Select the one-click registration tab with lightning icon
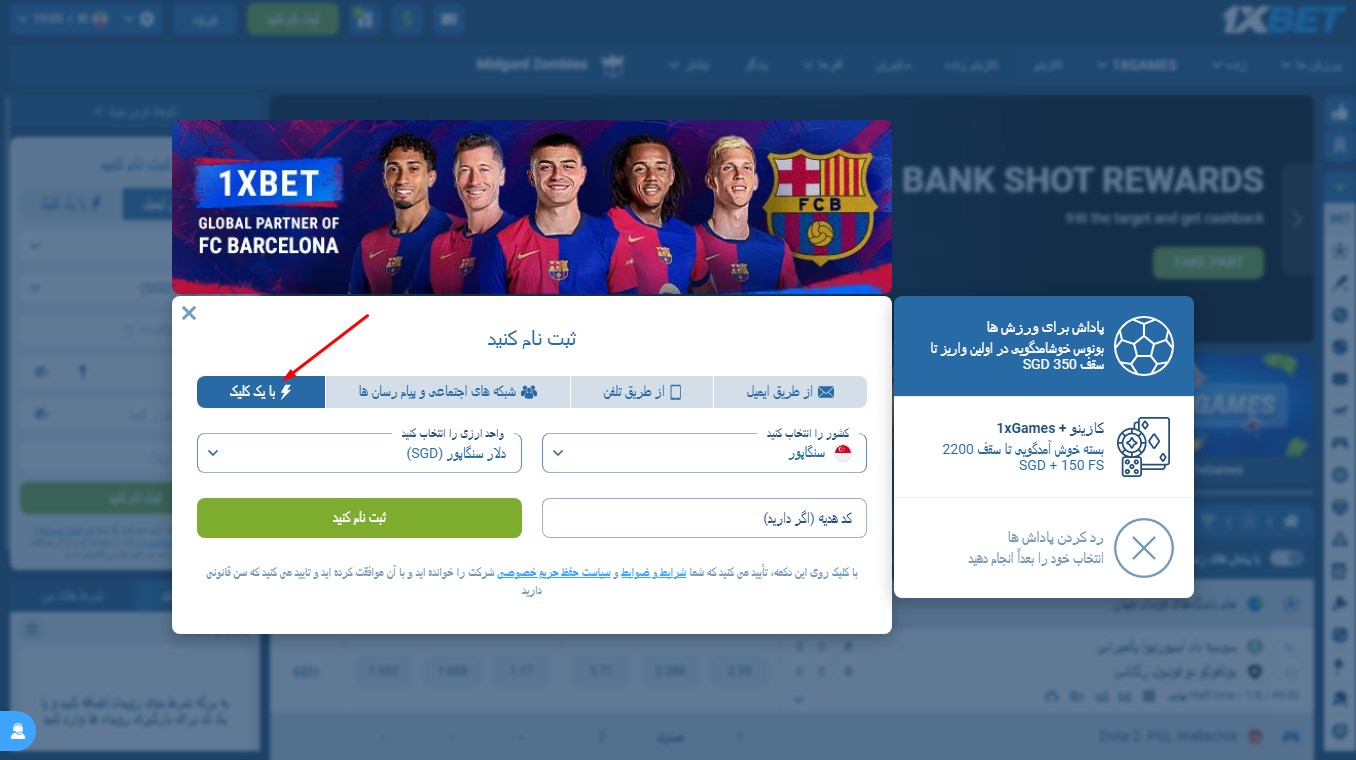 click(261, 392)
